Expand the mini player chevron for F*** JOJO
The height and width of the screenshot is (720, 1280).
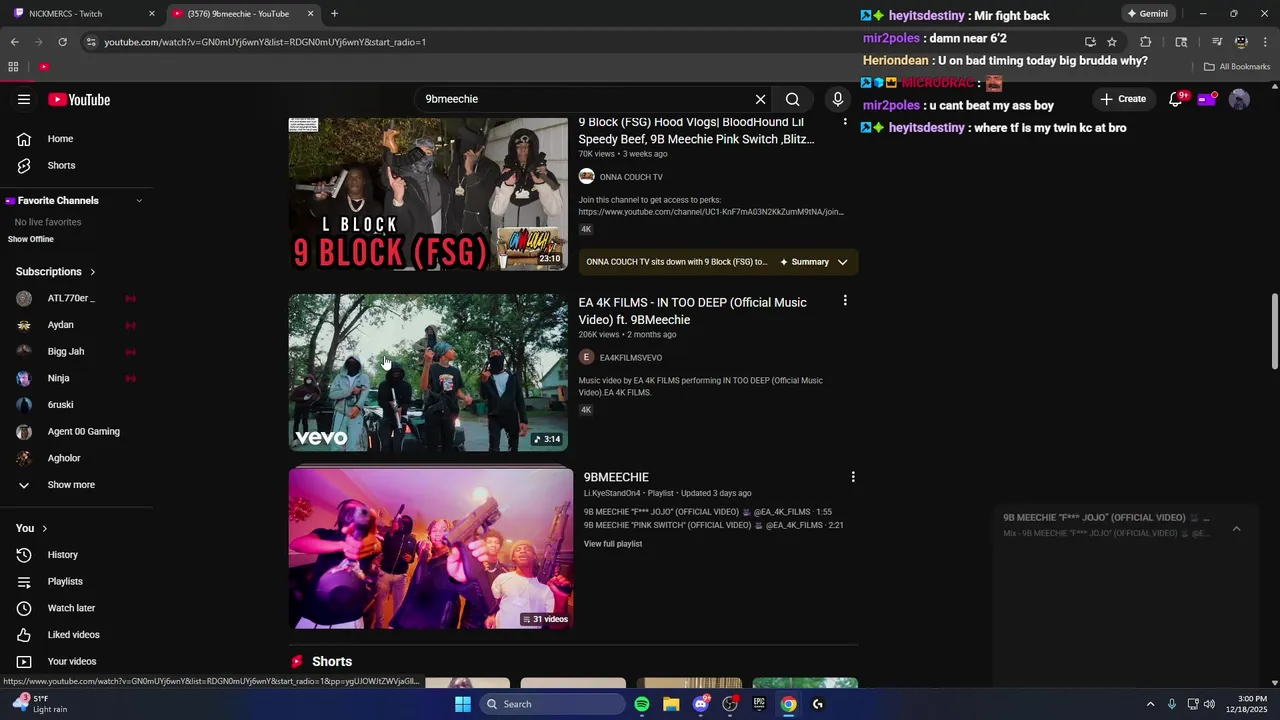click(1237, 529)
